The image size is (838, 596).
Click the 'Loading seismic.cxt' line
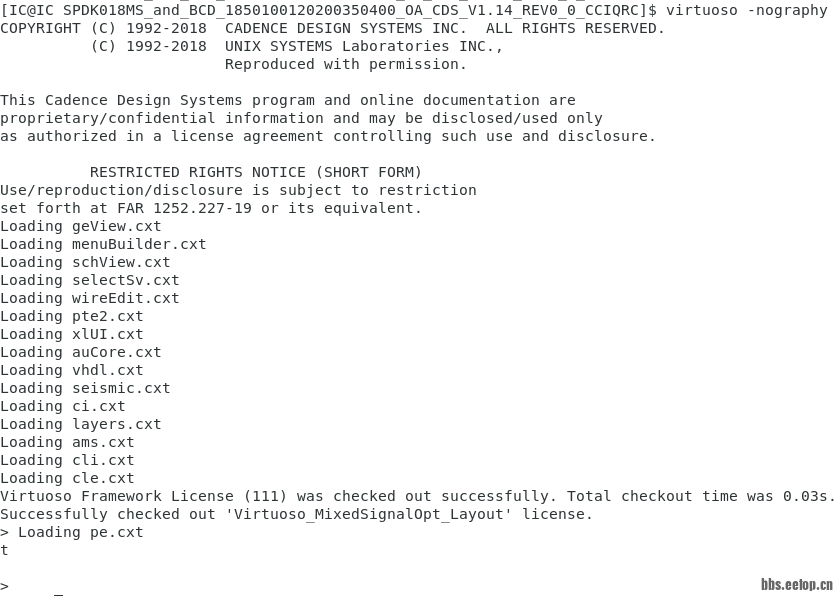click(x=85, y=388)
